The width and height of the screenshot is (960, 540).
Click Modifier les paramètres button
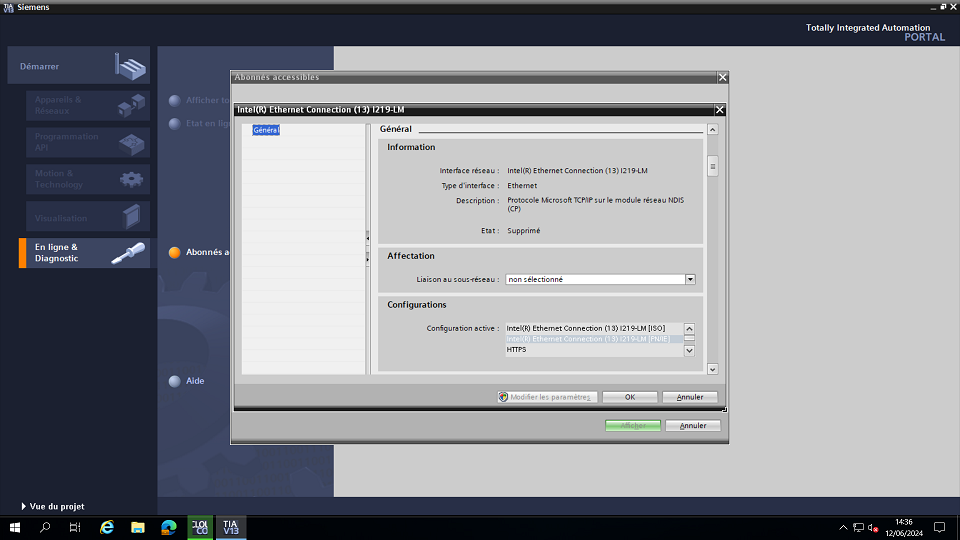(x=548, y=397)
